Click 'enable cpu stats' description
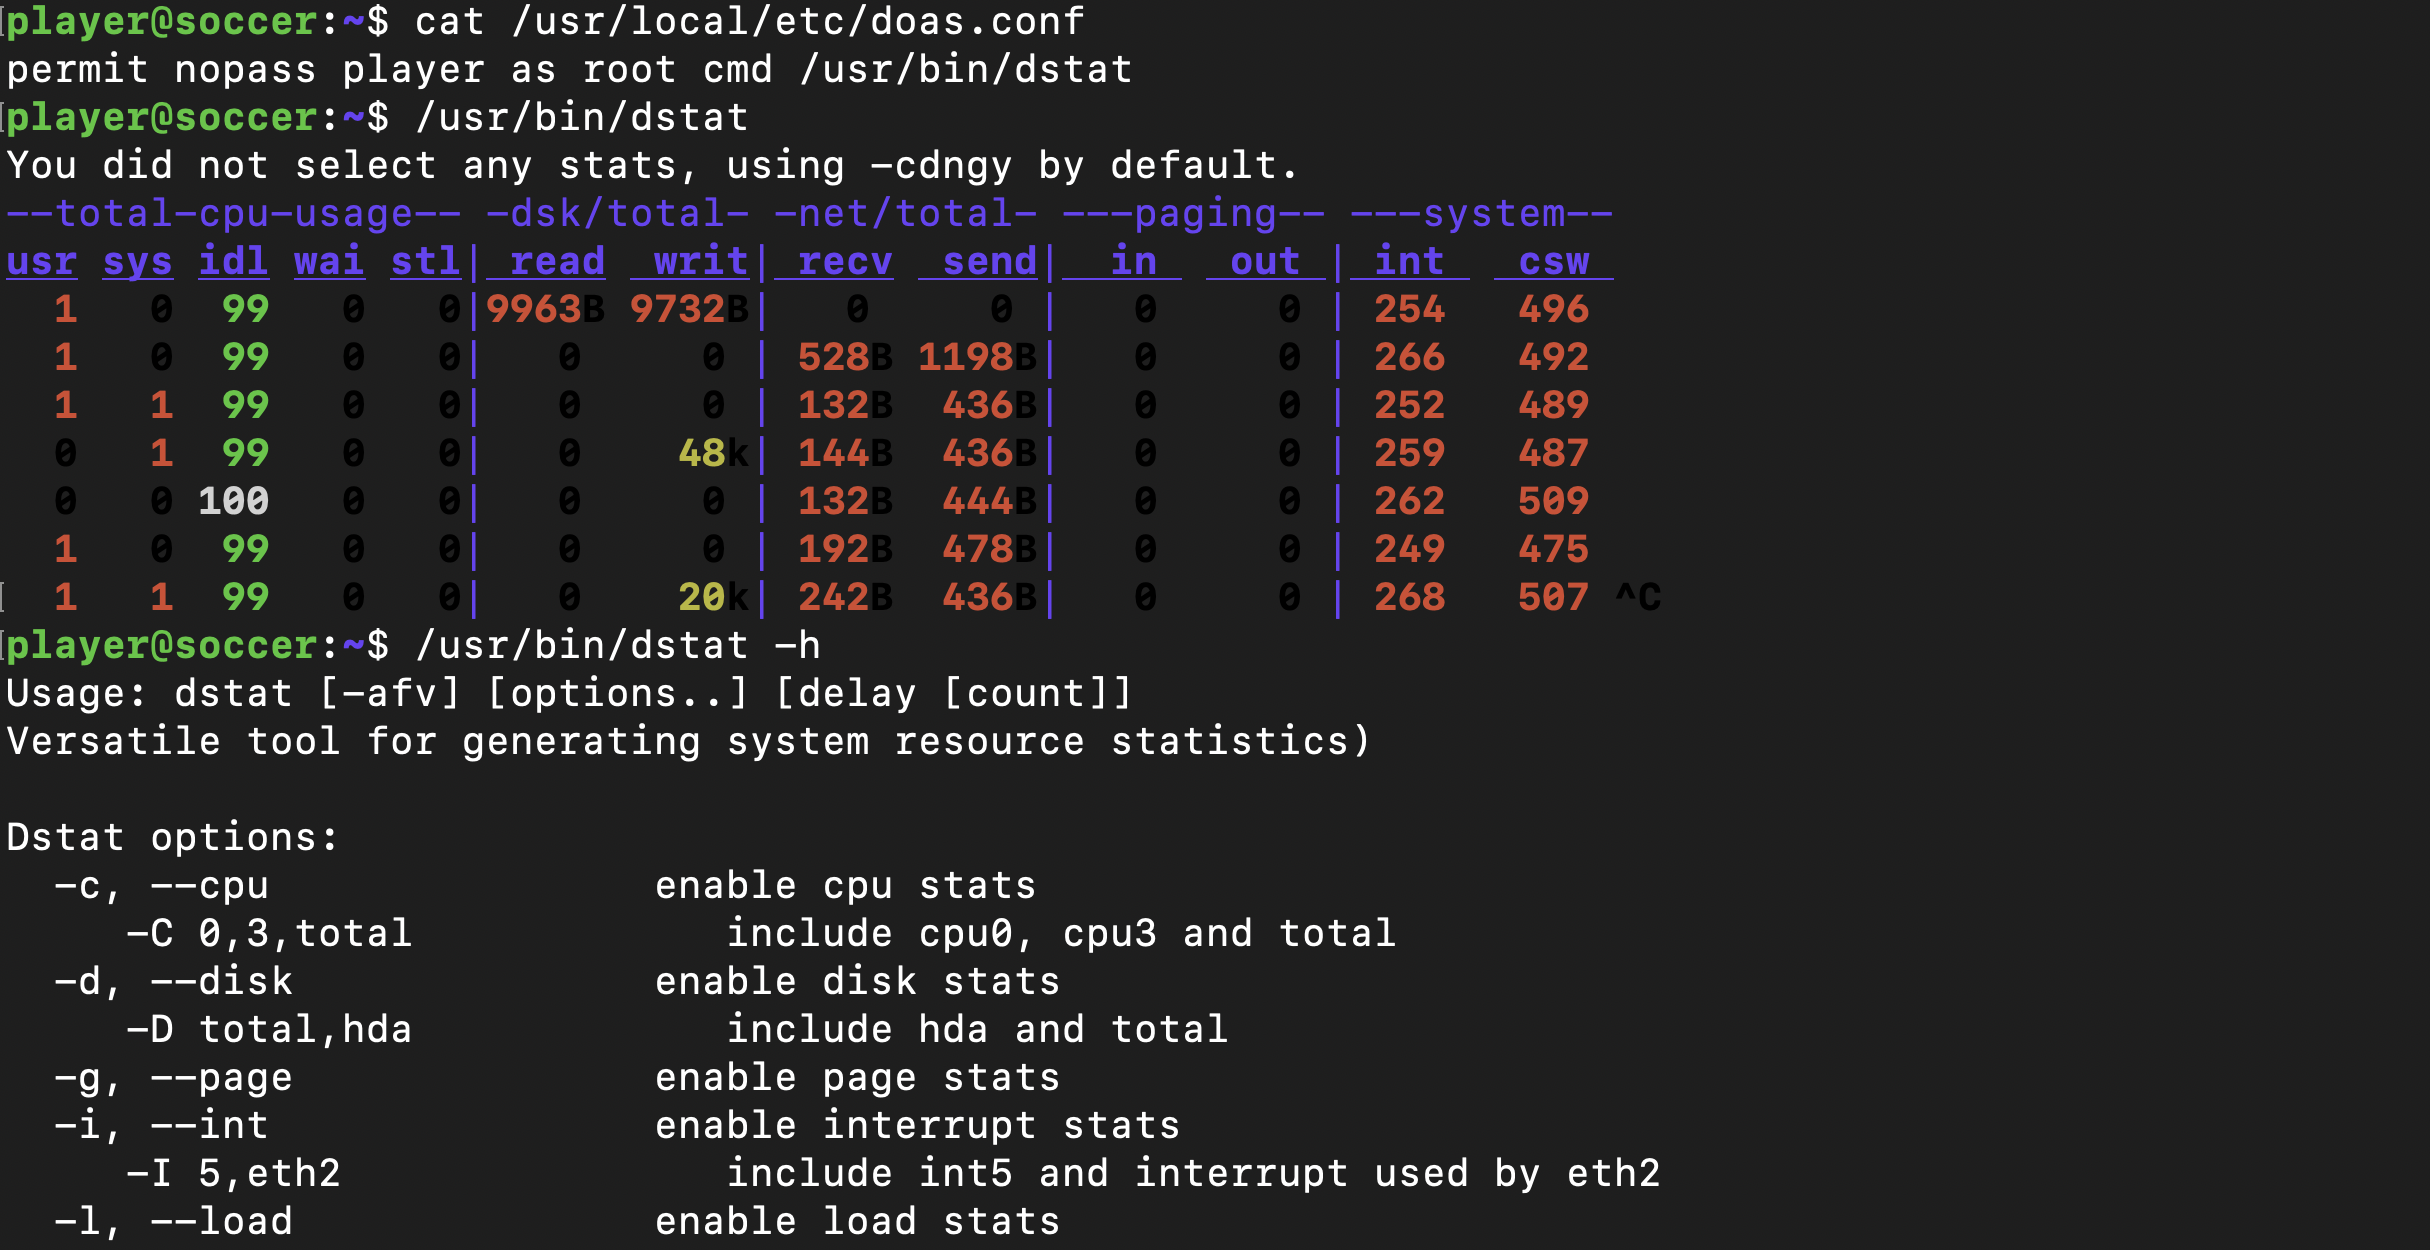Image resolution: width=2430 pixels, height=1250 pixels. click(846, 885)
